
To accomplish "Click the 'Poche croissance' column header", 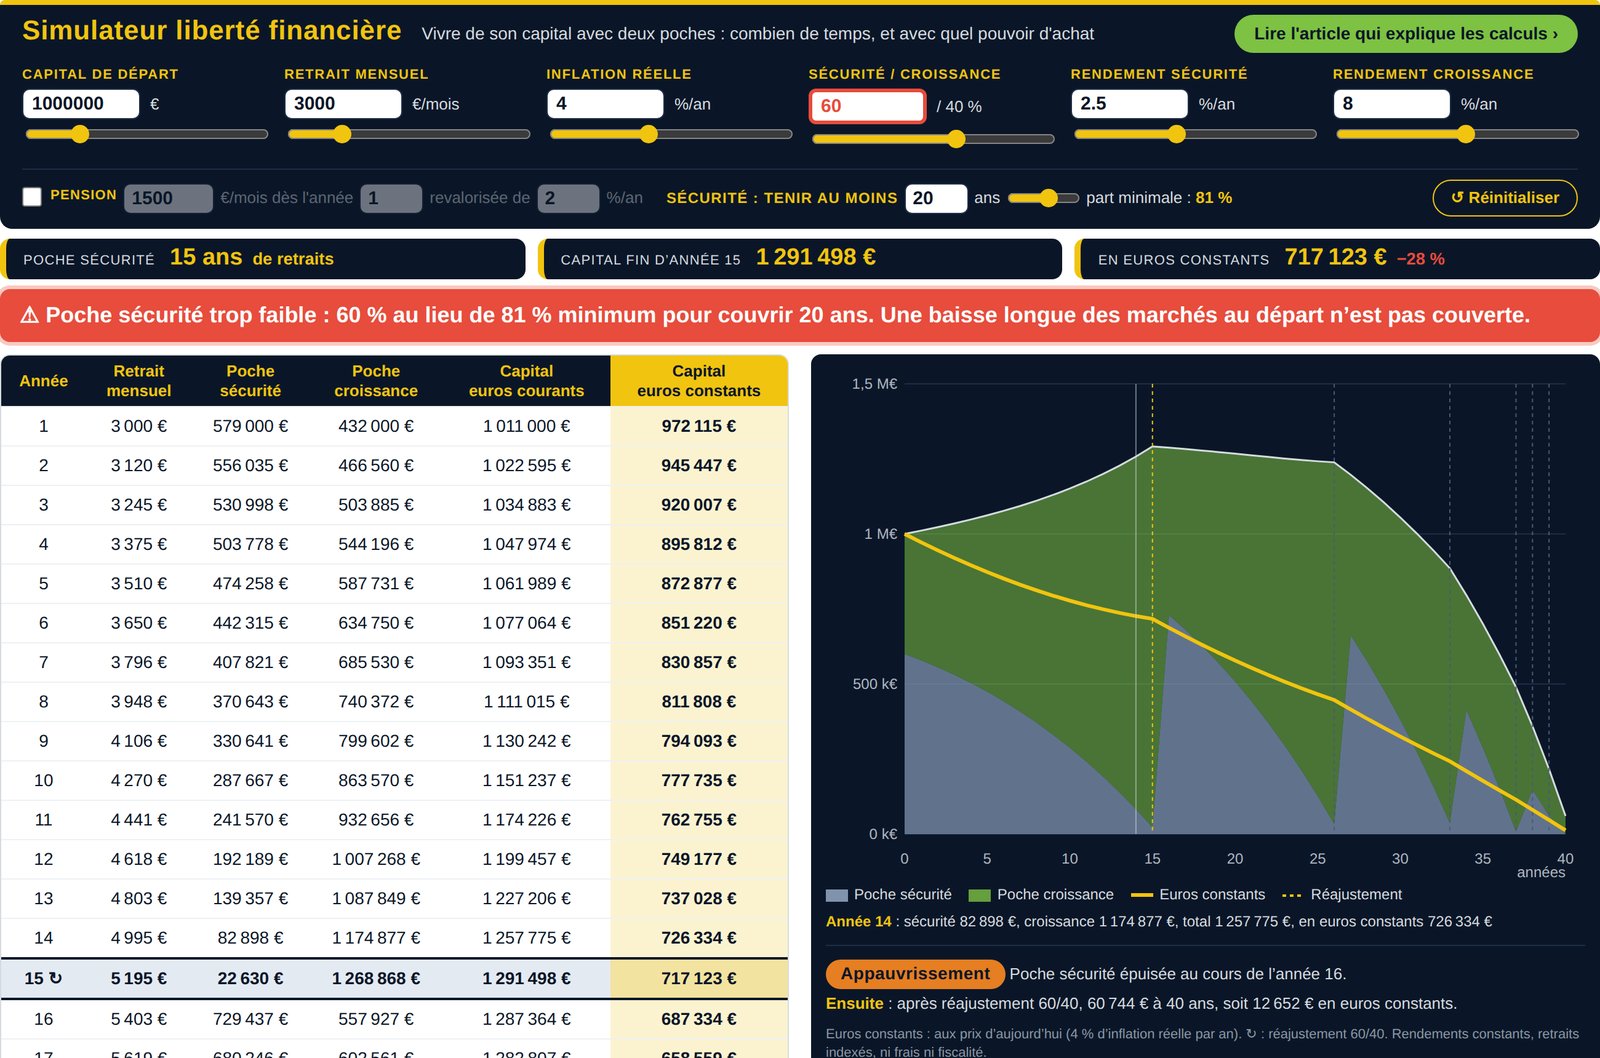I will tap(376, 381).
